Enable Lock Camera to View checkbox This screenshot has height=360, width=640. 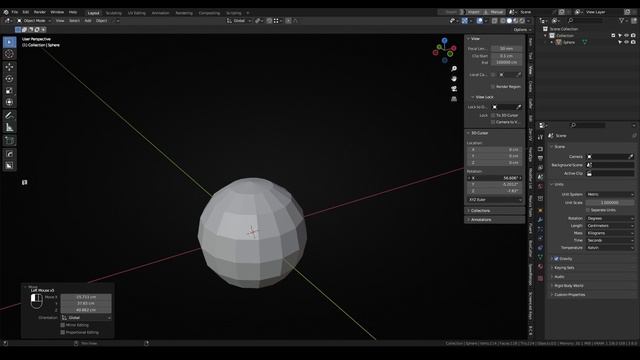click(x=493, y=122)
